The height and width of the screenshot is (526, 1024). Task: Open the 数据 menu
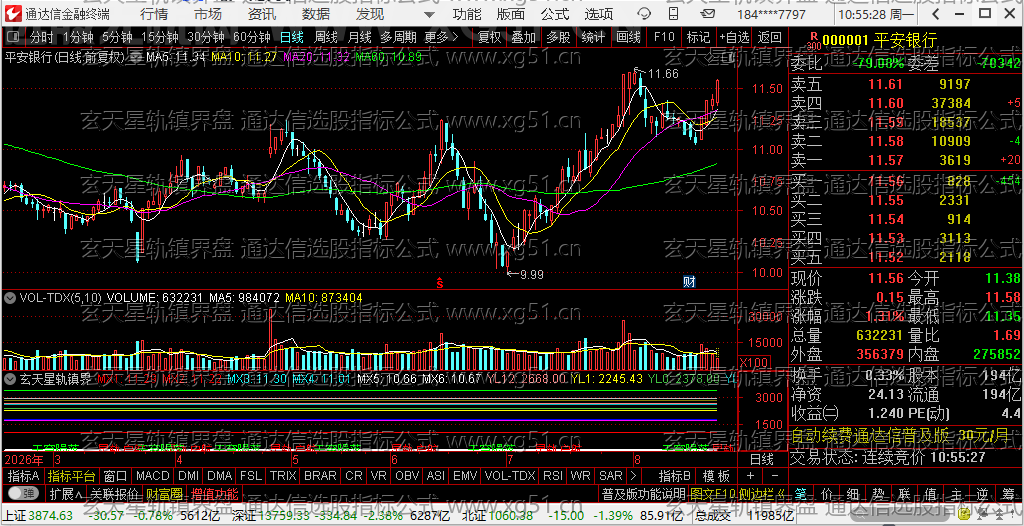(316, 14)
